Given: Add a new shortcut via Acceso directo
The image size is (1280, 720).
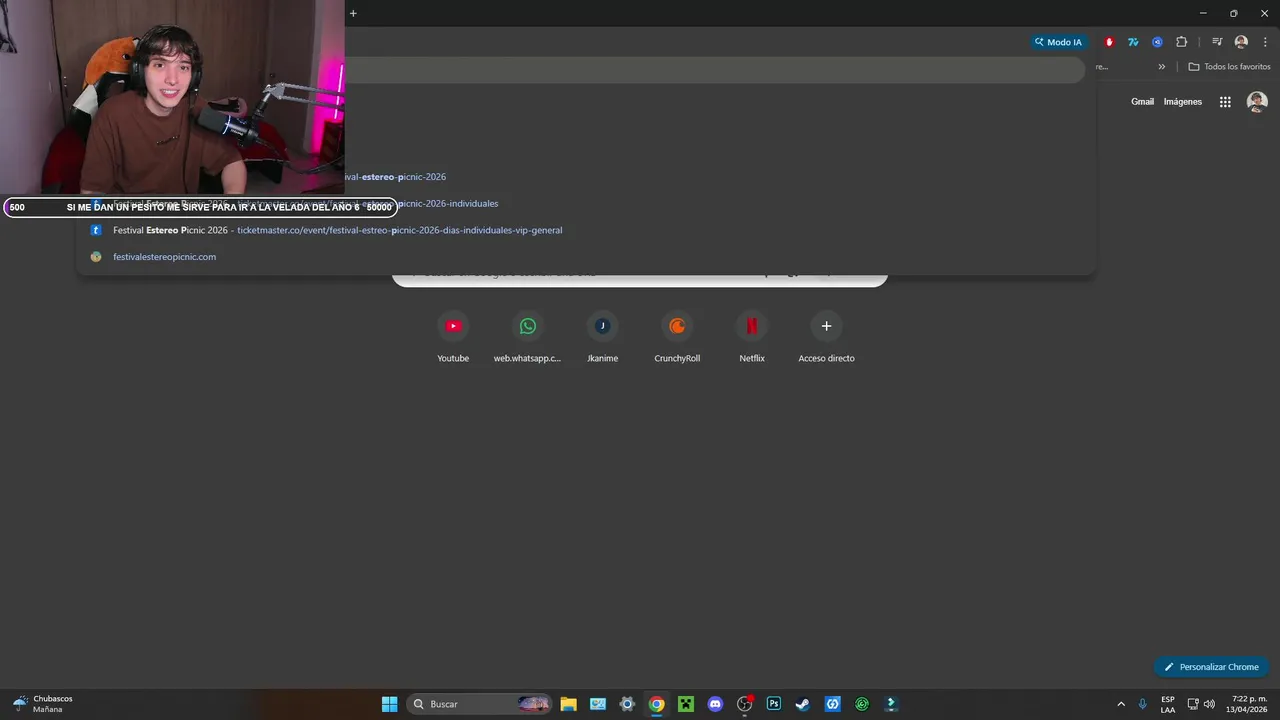Looking at the screenshot, I should [x=826, y=337].
